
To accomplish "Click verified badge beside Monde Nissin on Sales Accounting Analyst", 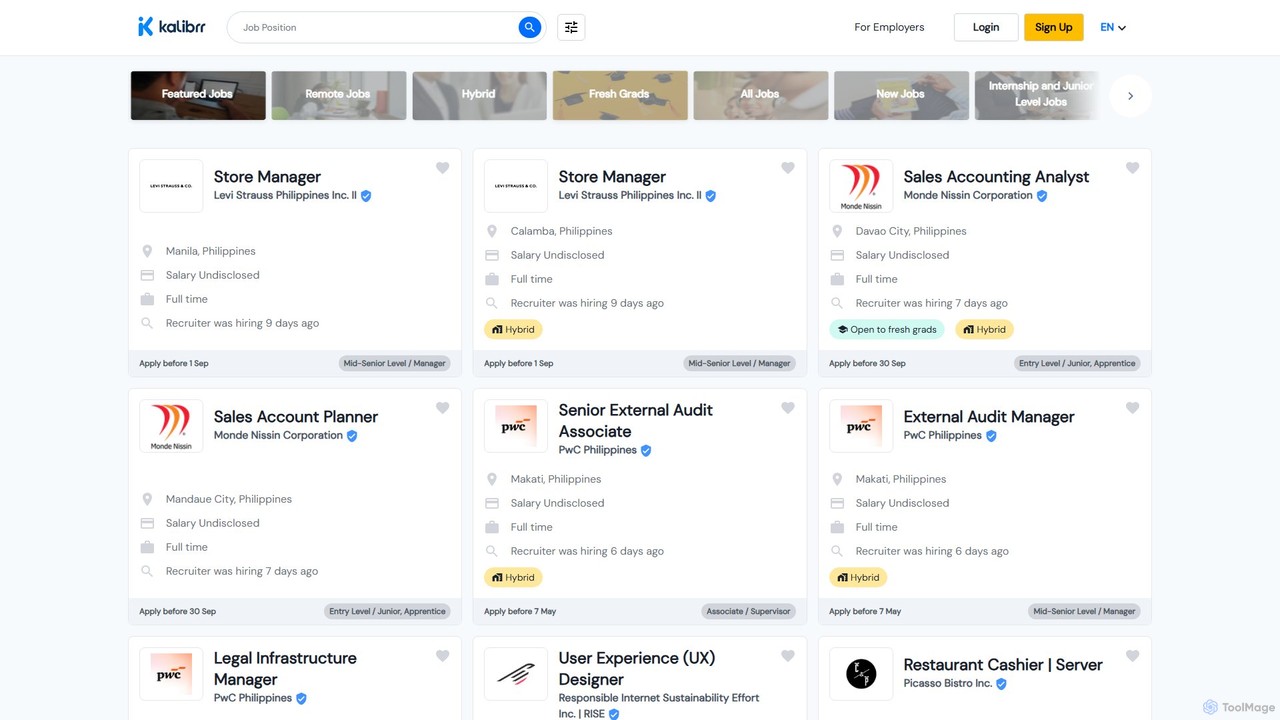I will tap(1042, 196).
